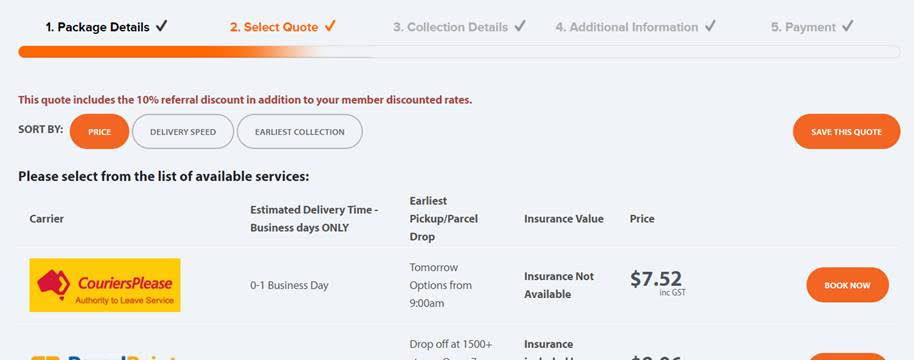
Task: Click the checkmark beside Collection Details
Action: click(520, 26)
